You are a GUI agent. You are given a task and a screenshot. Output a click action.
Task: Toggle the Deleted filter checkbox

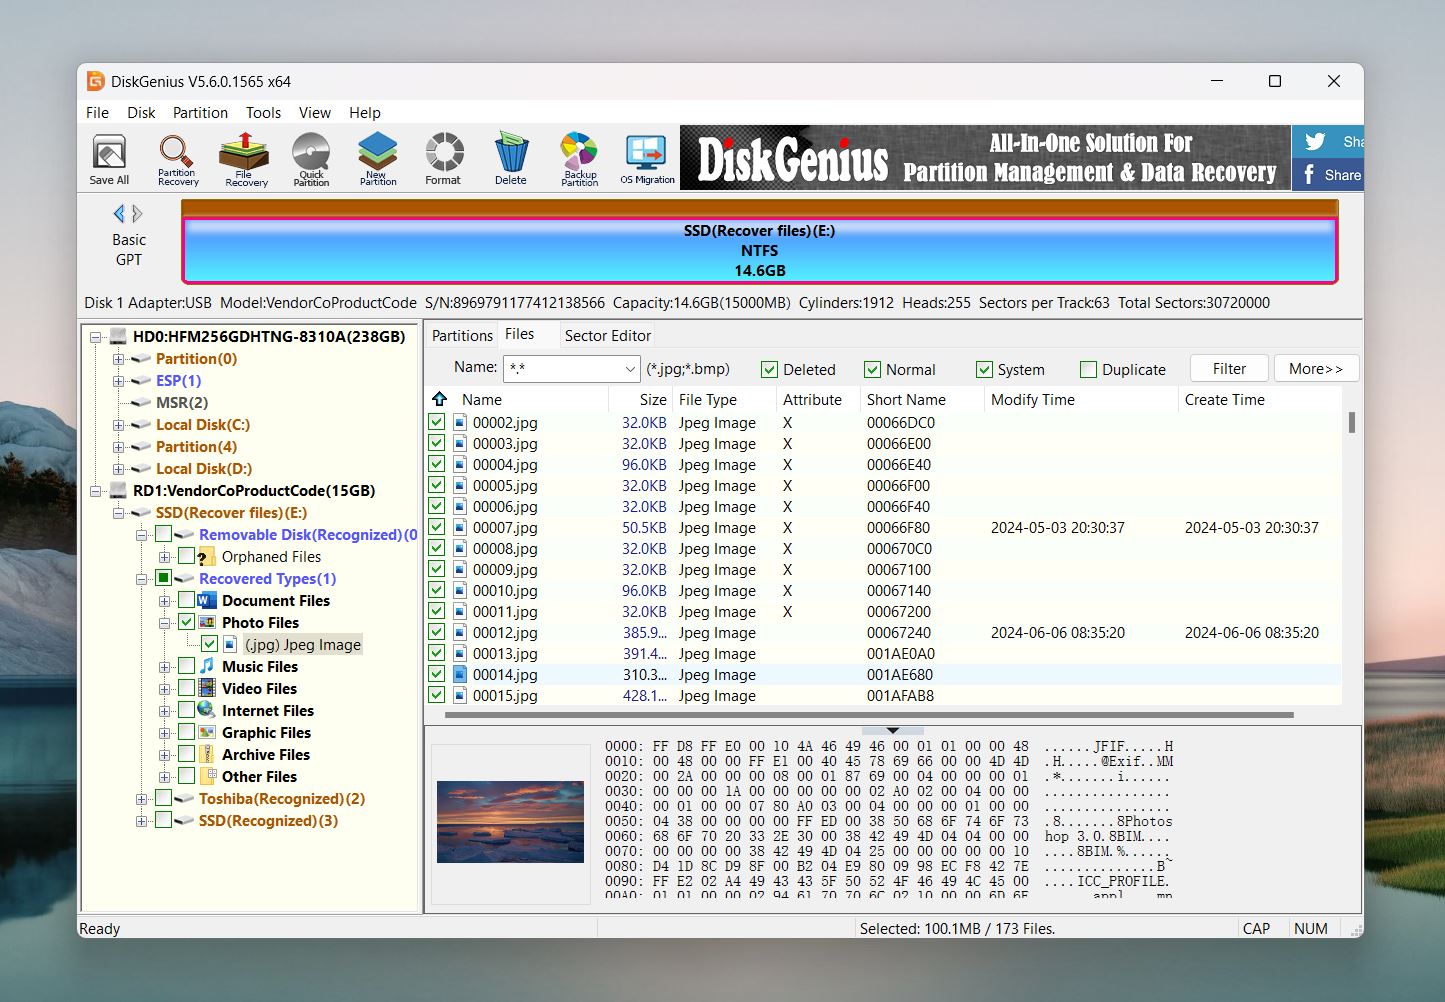(x=769, y=369)
